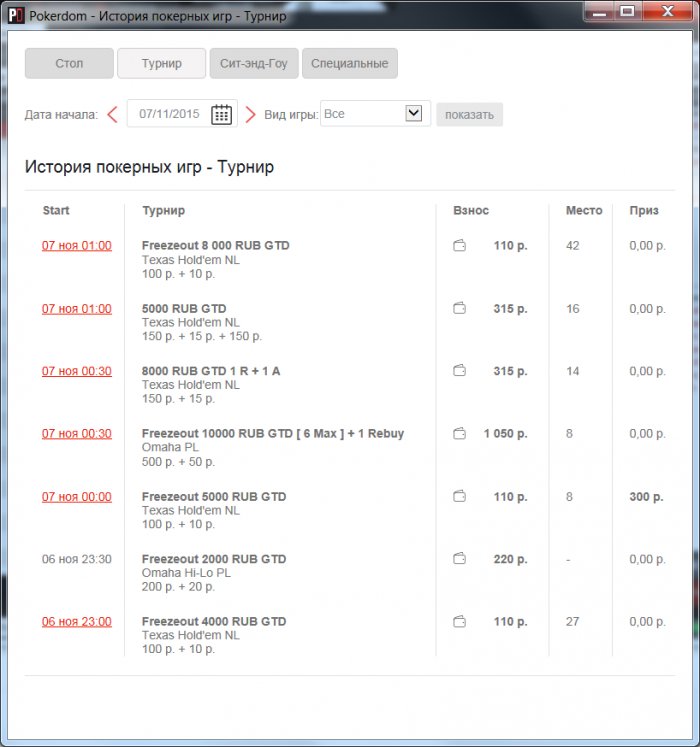Click the 1 050 р. buy-in value

click(506, 434)
